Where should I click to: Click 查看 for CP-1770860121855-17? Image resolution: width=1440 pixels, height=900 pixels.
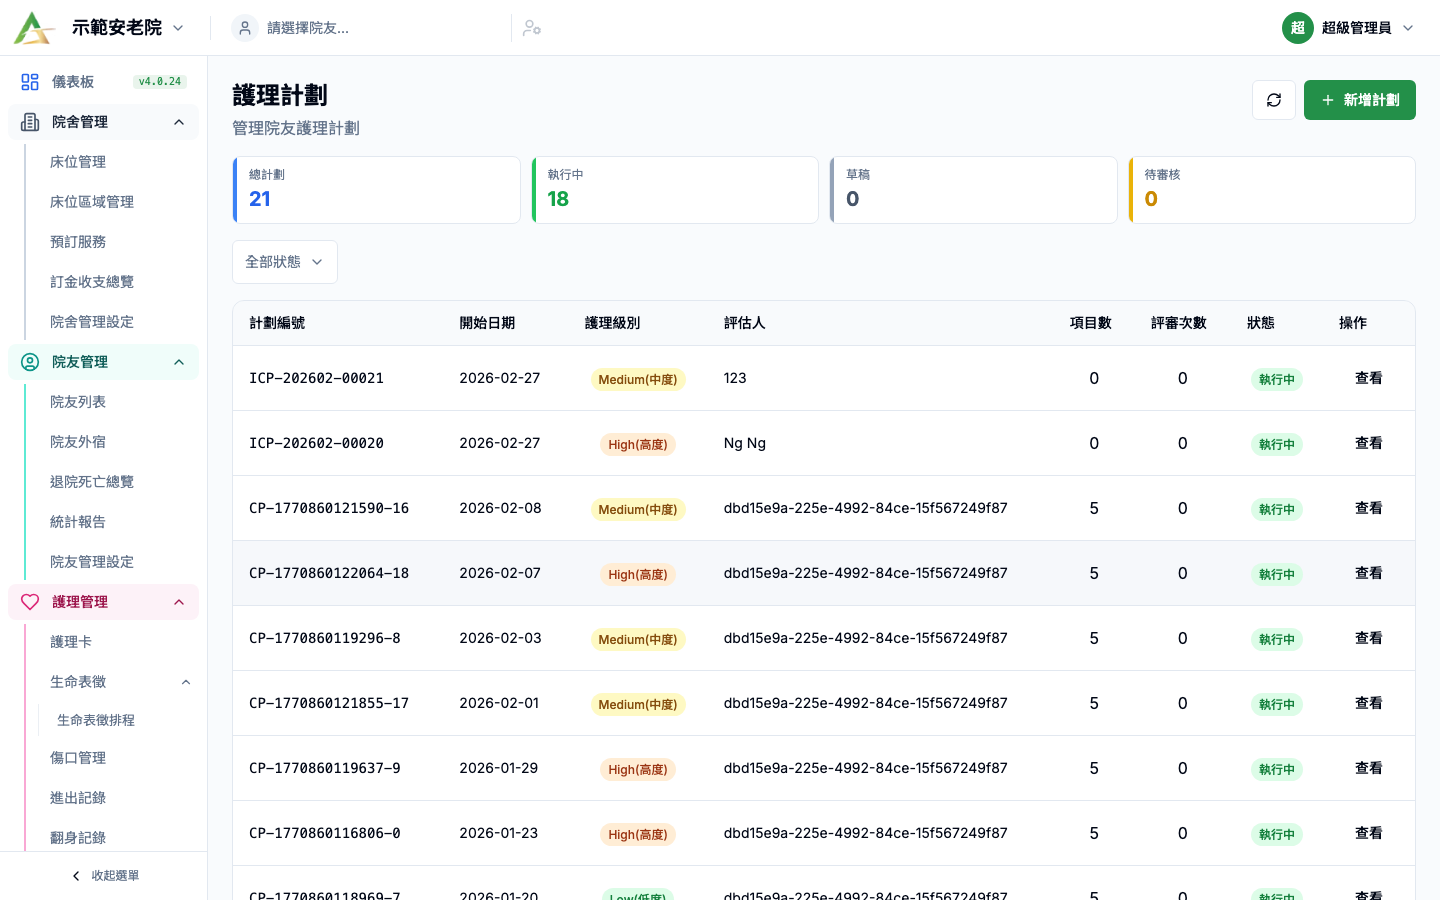(x=1368, y=703)
